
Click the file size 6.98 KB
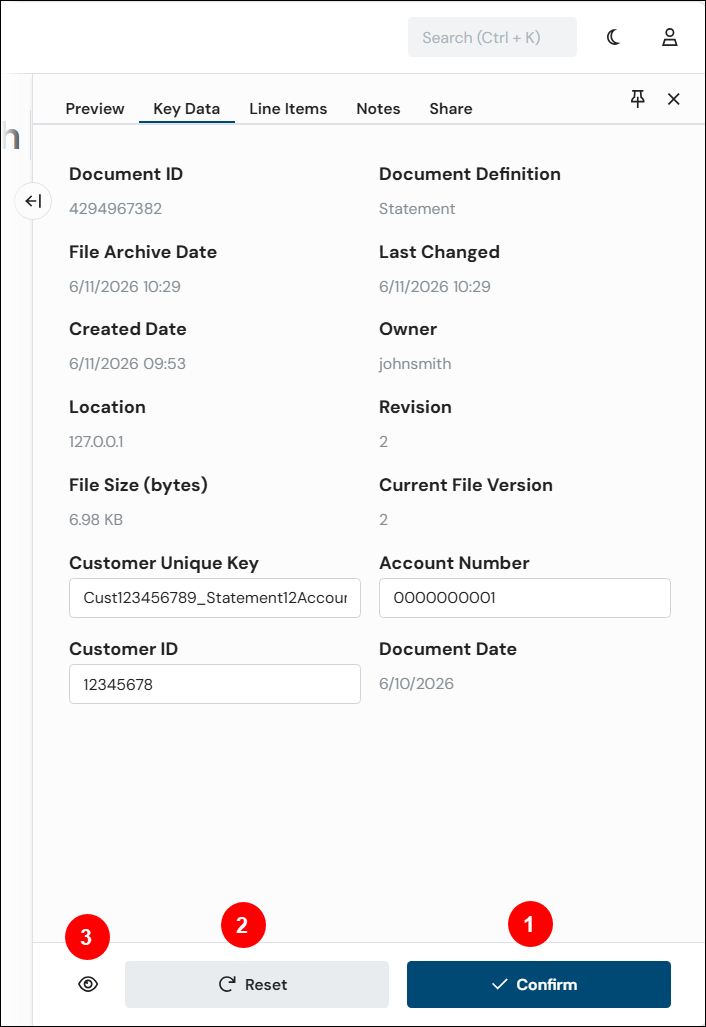[96, 519]
